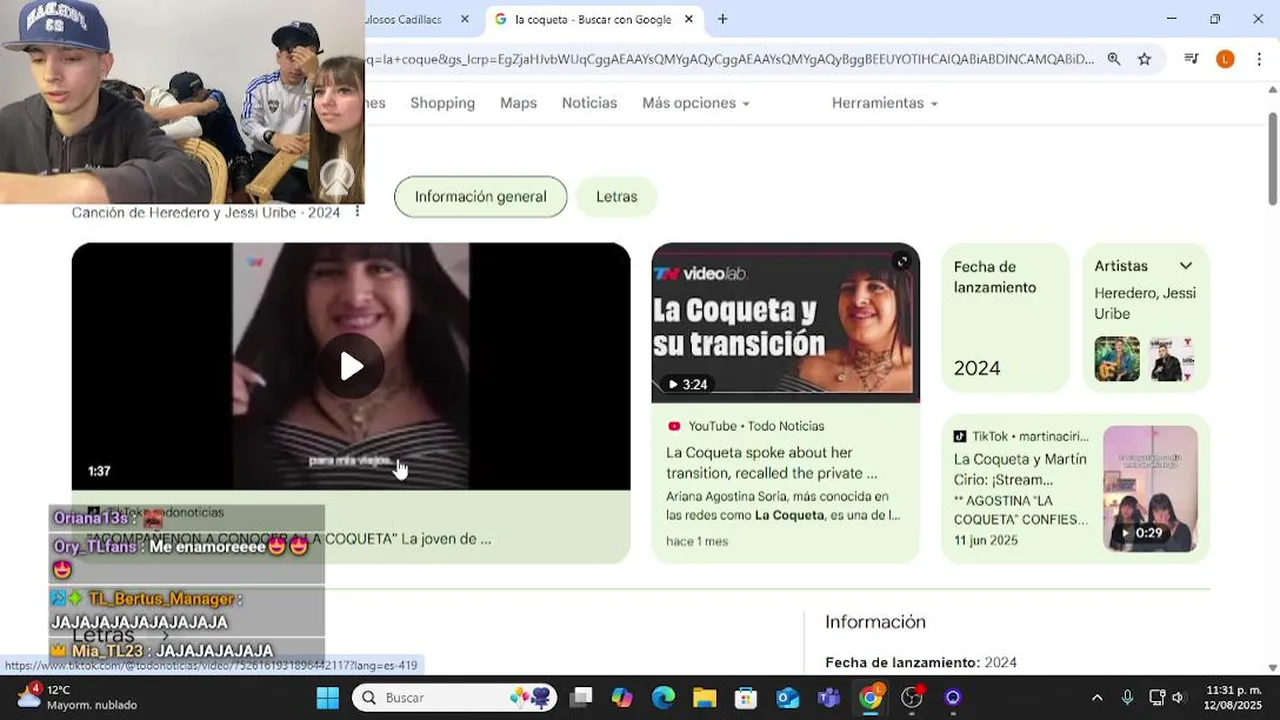Open 'La Coqueta spoke about her transition' link
Screen dimensions: 1280x720
pyautogui.click(x=772, y=463)
